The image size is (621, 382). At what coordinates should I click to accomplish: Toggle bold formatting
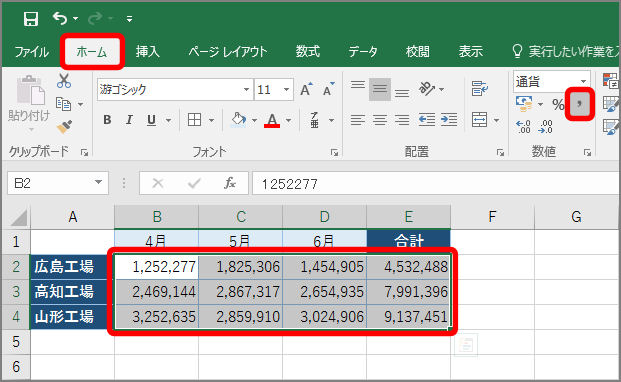click(x=107, y=120)
